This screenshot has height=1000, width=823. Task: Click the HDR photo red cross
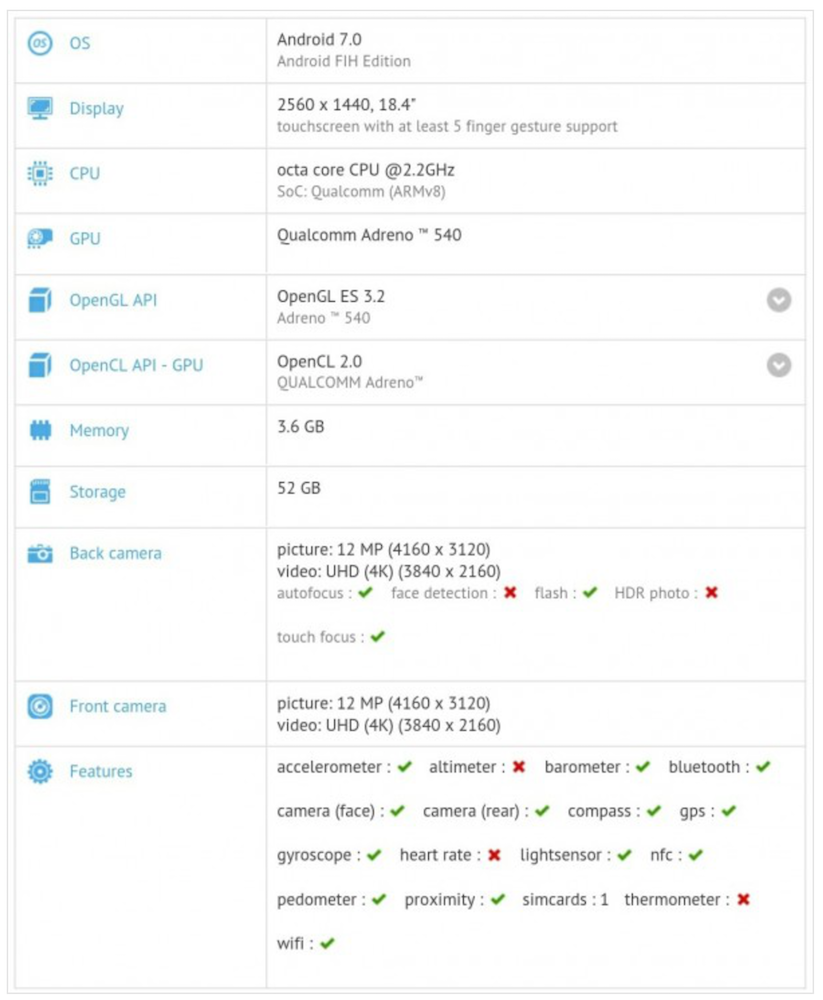[x=711, y=593]
